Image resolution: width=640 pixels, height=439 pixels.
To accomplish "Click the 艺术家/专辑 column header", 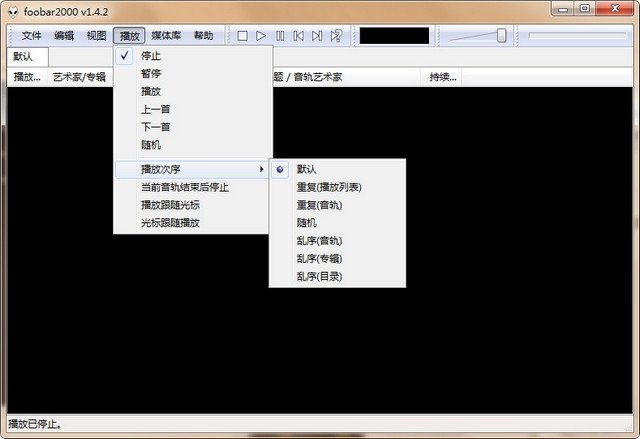I will 80,77.
